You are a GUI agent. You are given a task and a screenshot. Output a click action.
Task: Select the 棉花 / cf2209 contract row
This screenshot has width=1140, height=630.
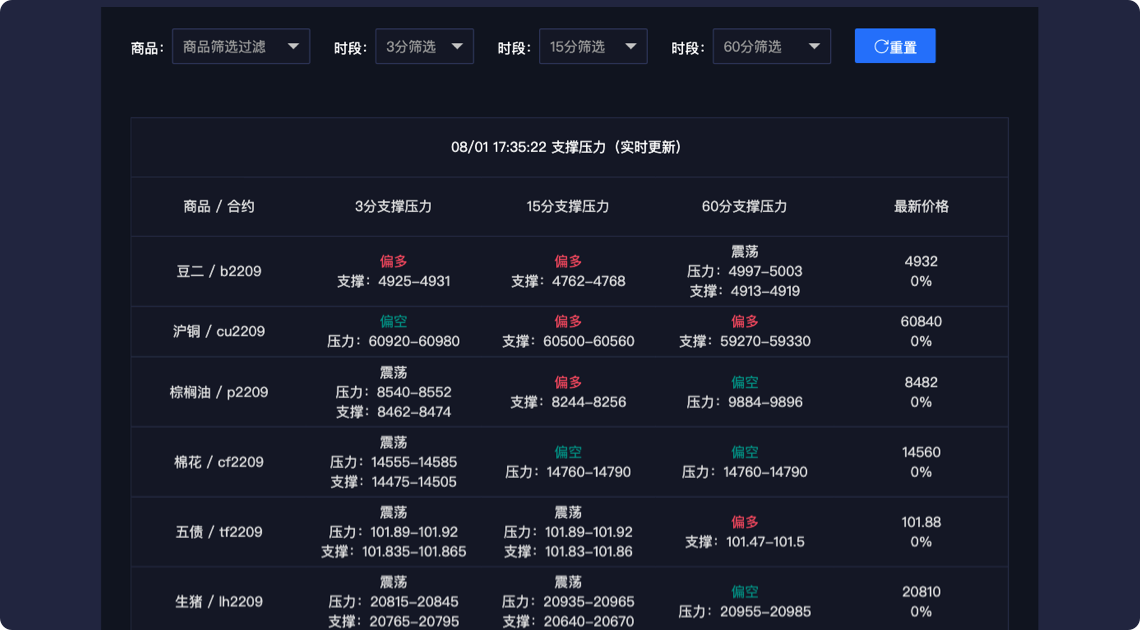tap(219, 462)
